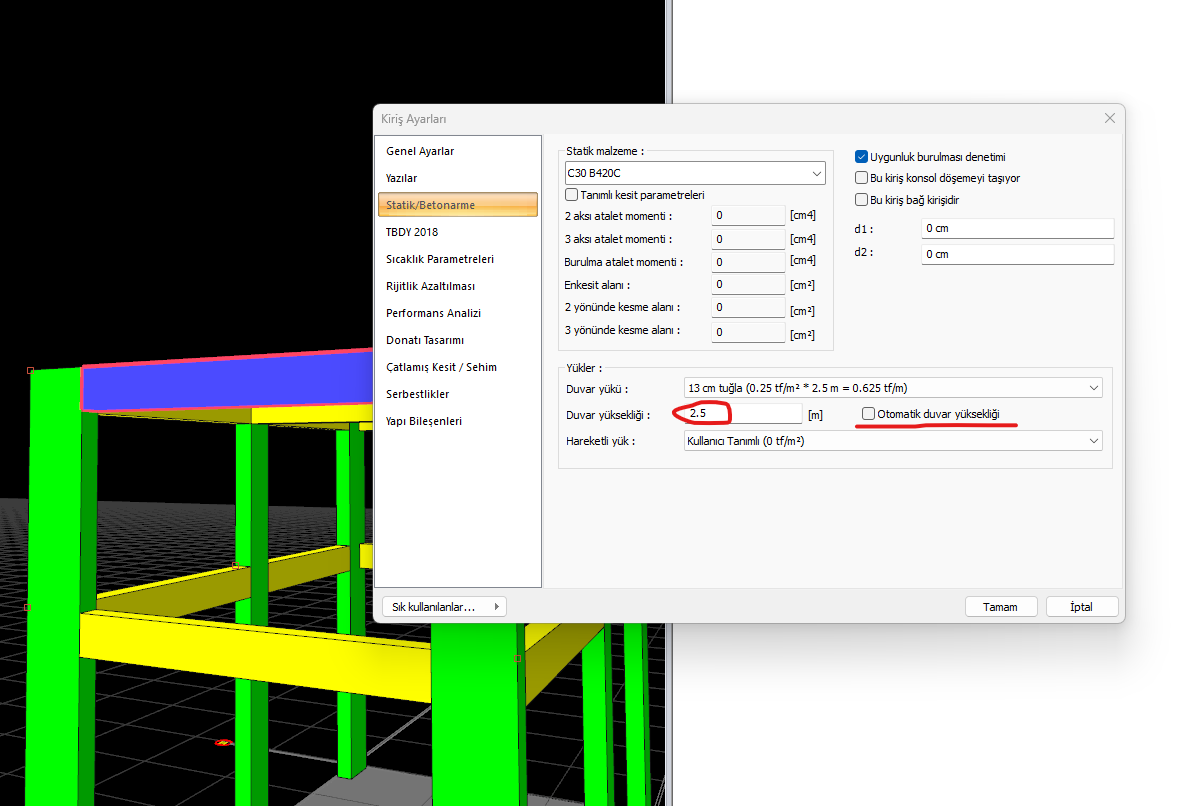Click the Duvar yüksekliği input field
The width and height of the screenshot is (1198, 806).
(x=745, y=414)
